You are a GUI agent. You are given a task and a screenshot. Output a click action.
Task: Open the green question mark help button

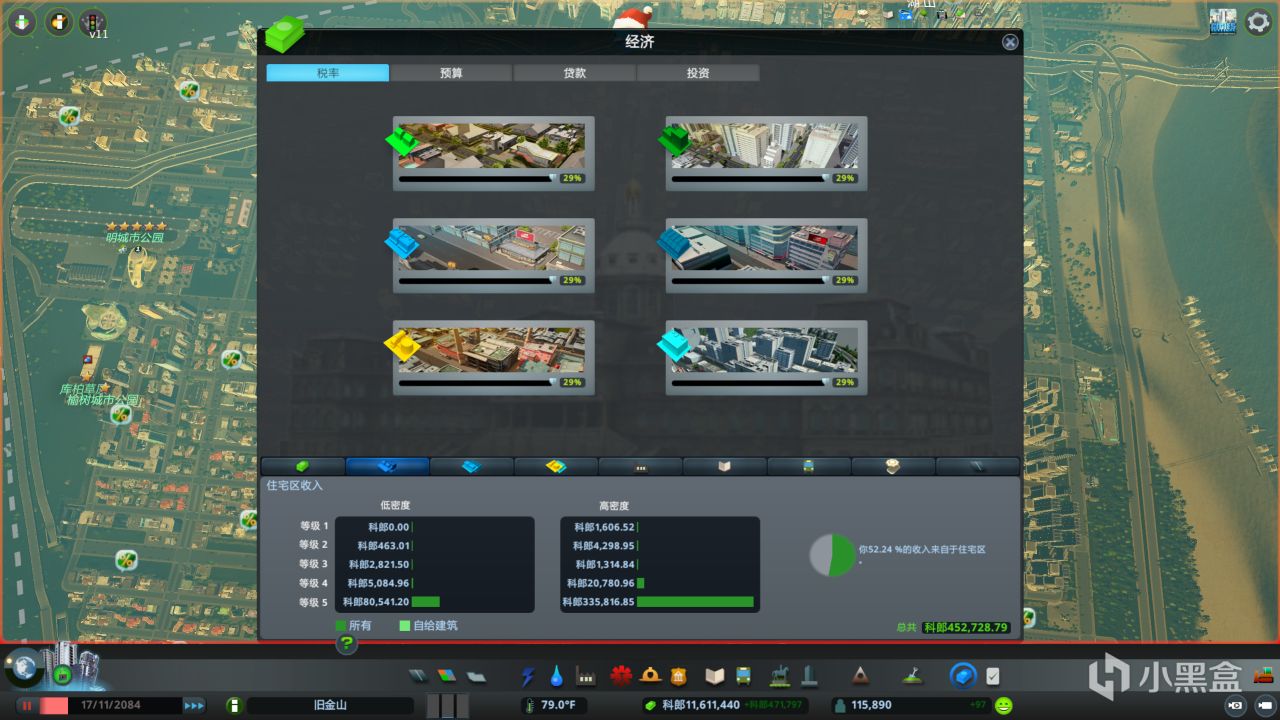pos(347,643)
